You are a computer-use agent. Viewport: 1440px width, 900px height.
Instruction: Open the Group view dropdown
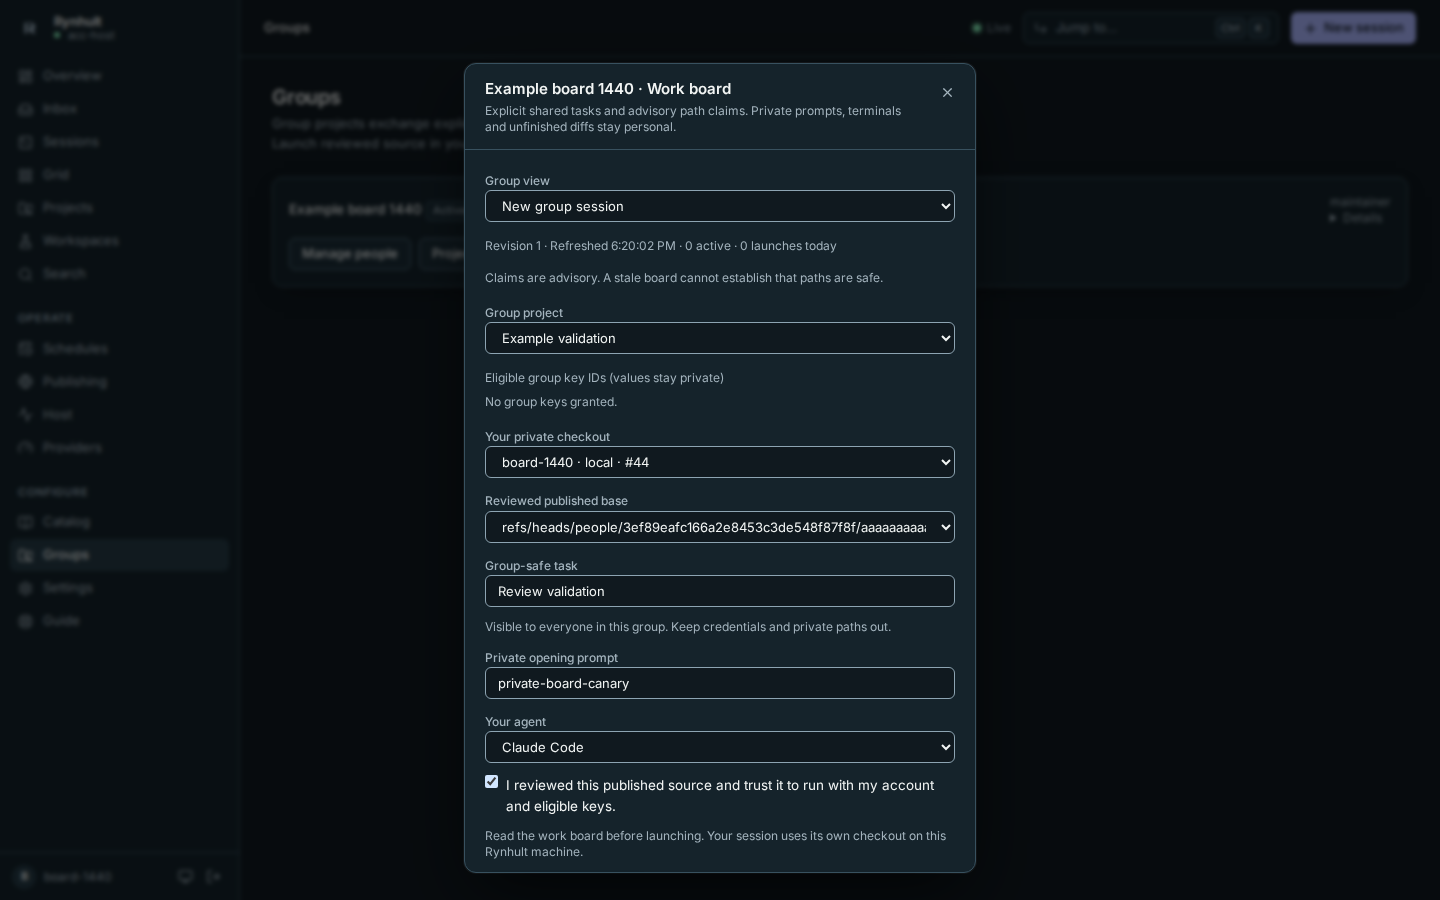point(720,206)
